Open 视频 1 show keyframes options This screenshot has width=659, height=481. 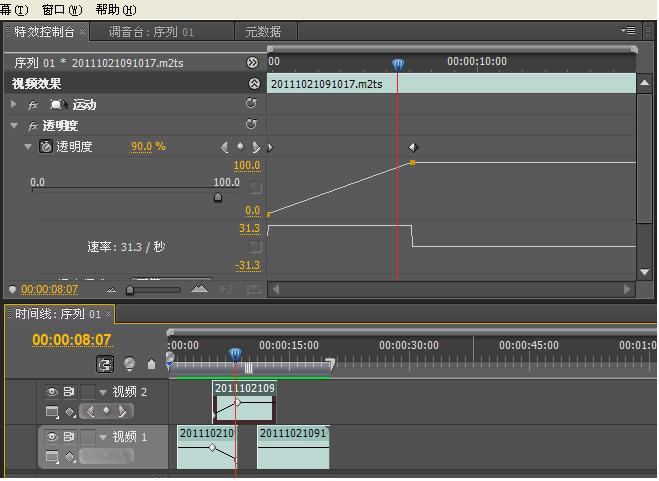pos(70,457)
